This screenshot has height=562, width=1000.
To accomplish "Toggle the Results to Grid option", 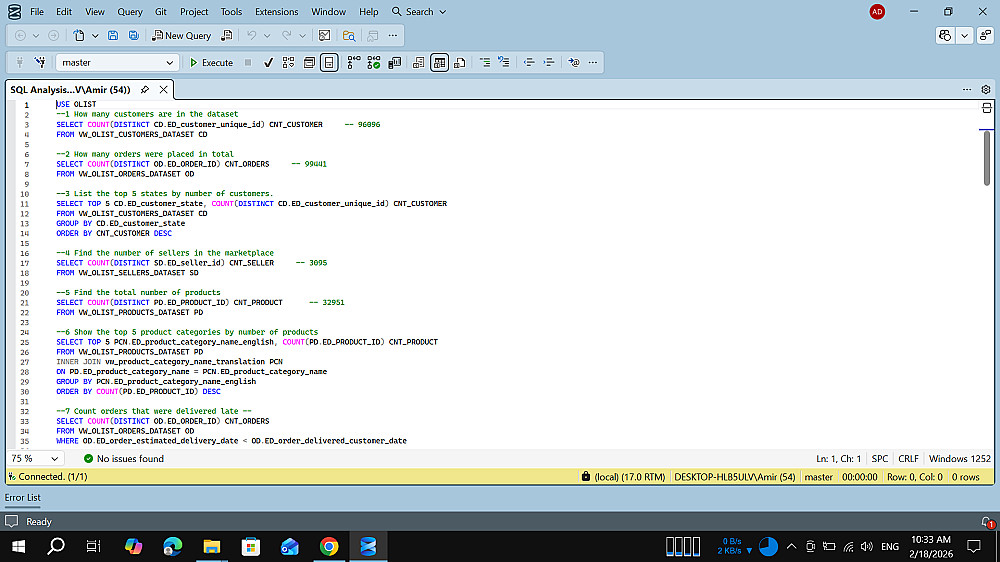I will 439,62.
